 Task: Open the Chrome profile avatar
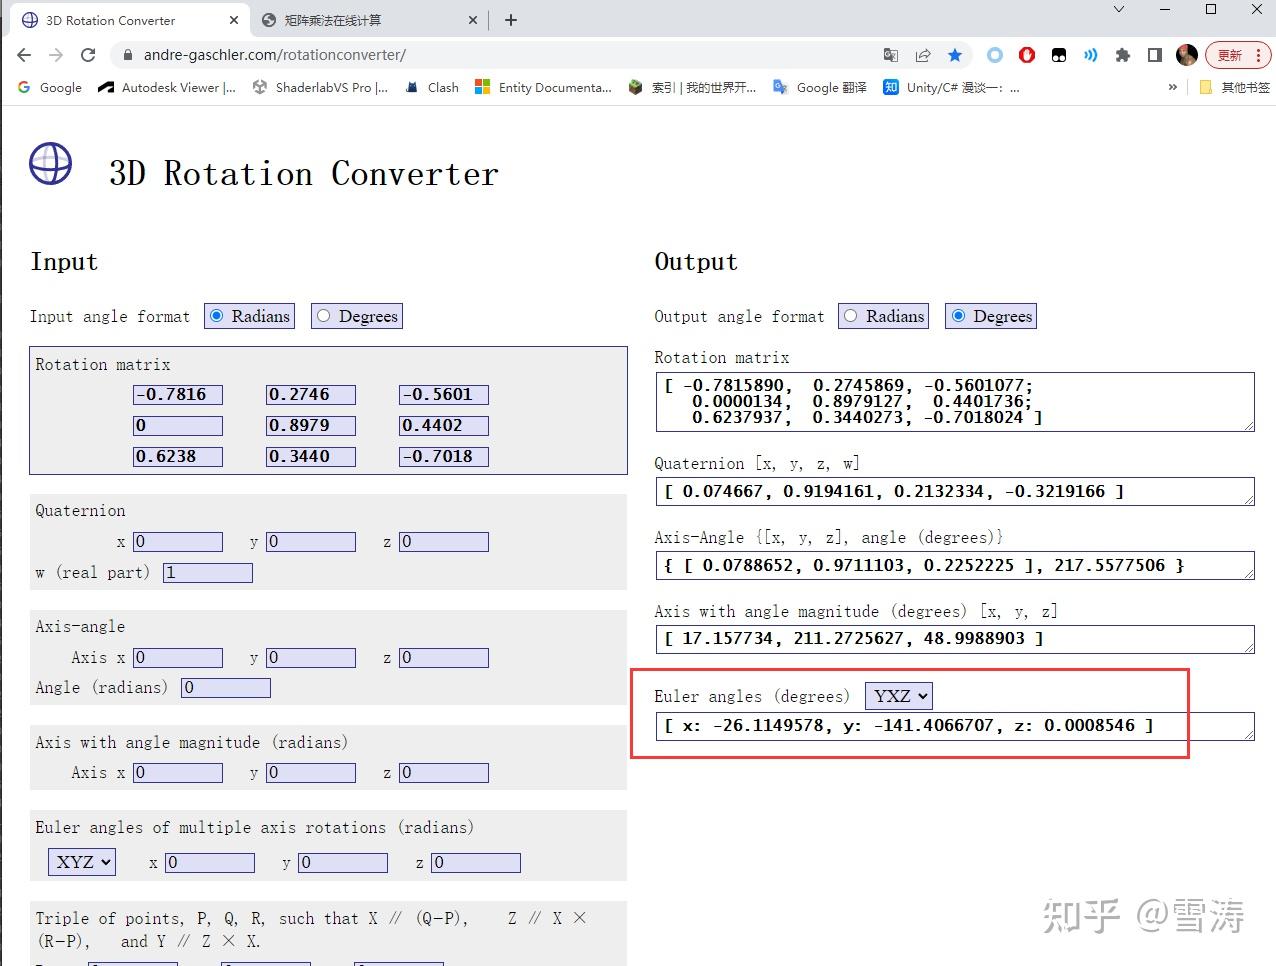1186,55
